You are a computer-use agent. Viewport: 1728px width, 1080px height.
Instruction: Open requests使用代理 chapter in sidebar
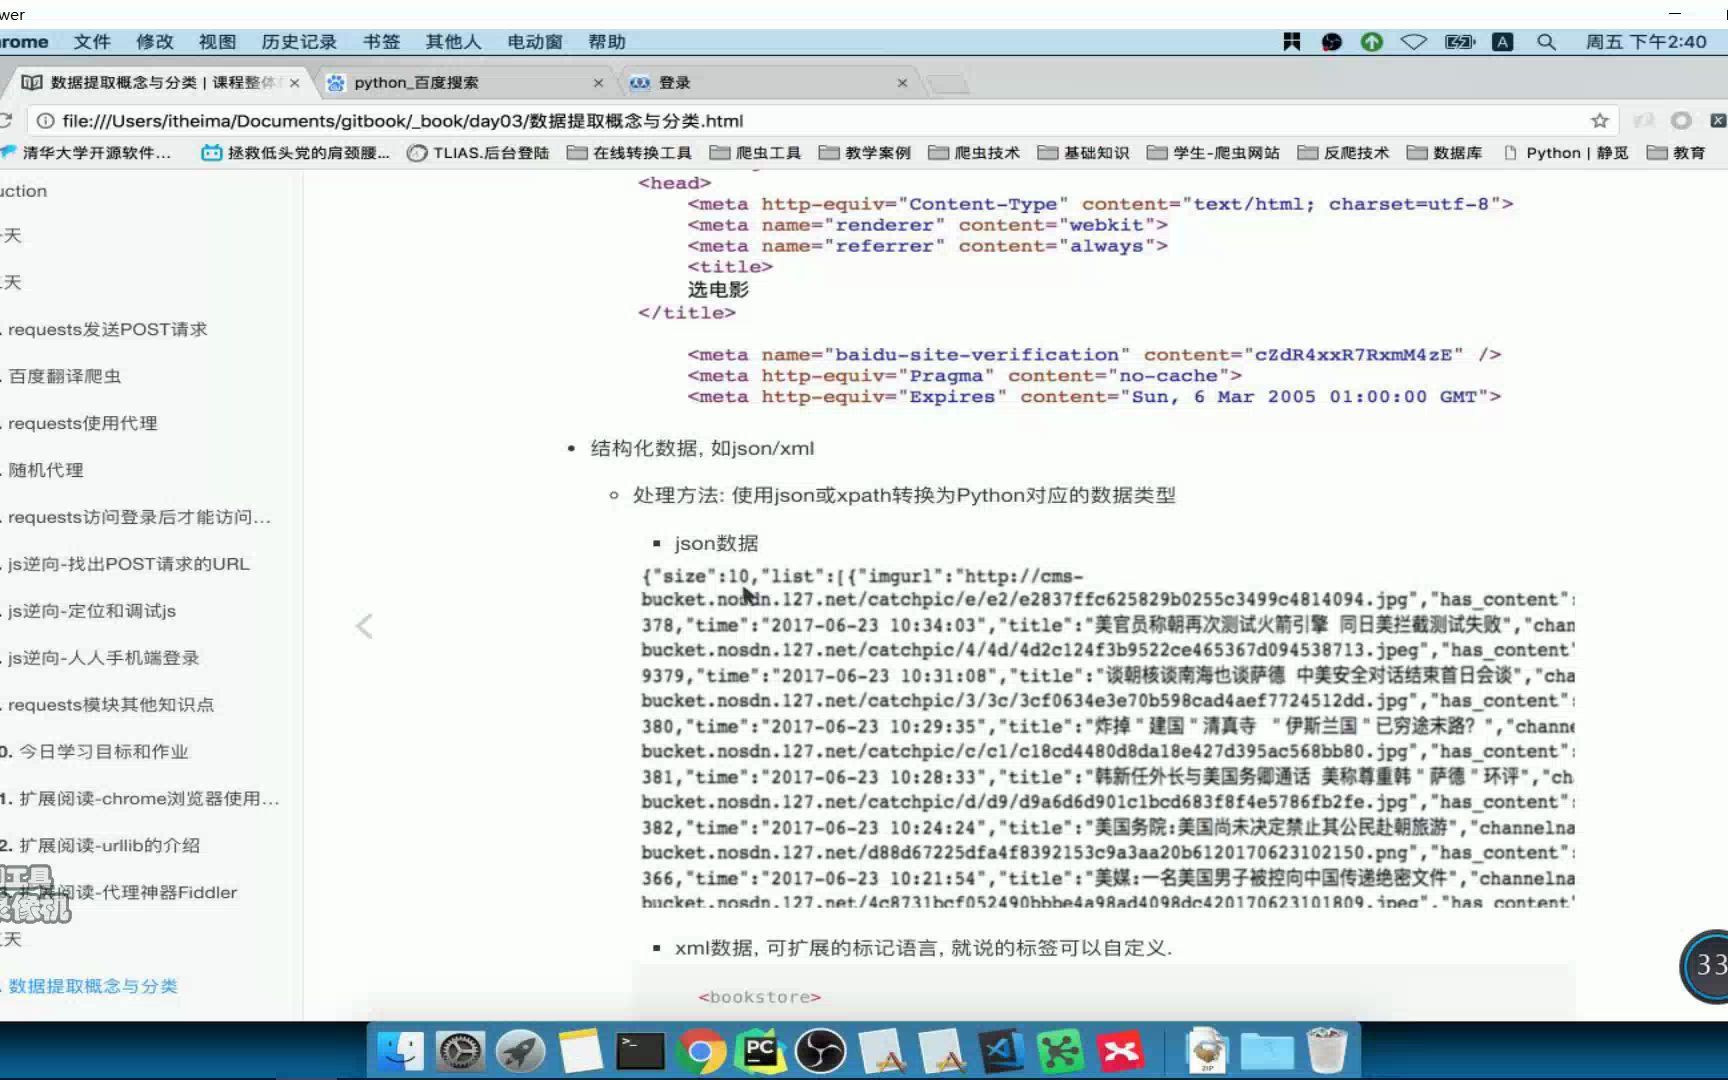click(x=82, y=424)
